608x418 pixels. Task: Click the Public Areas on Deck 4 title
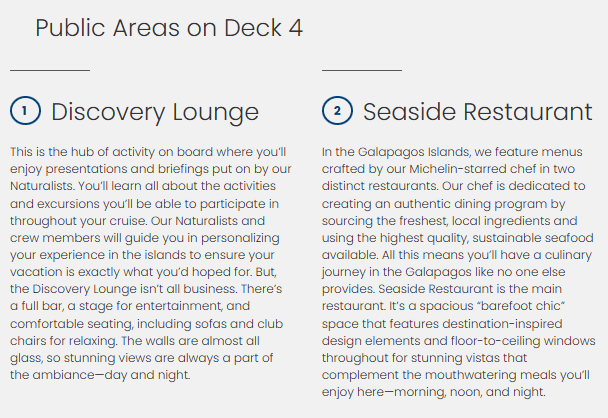coord(169,28)
